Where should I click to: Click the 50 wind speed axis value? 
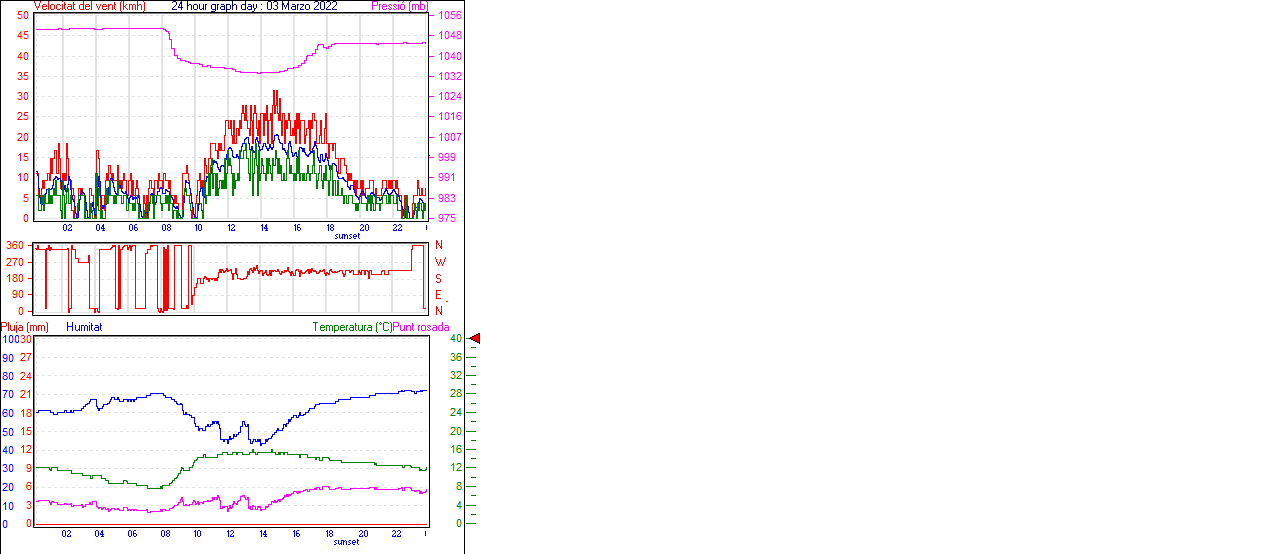coord(24,16)
